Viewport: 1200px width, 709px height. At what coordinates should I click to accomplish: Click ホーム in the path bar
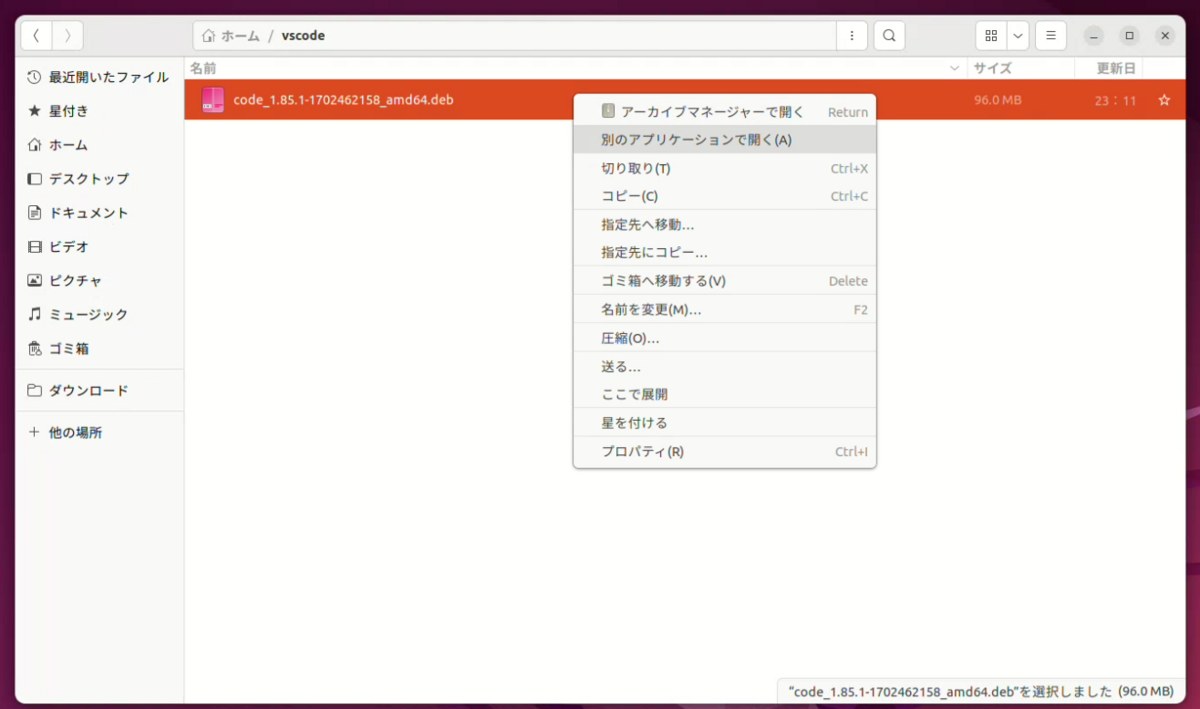point(239,35)
